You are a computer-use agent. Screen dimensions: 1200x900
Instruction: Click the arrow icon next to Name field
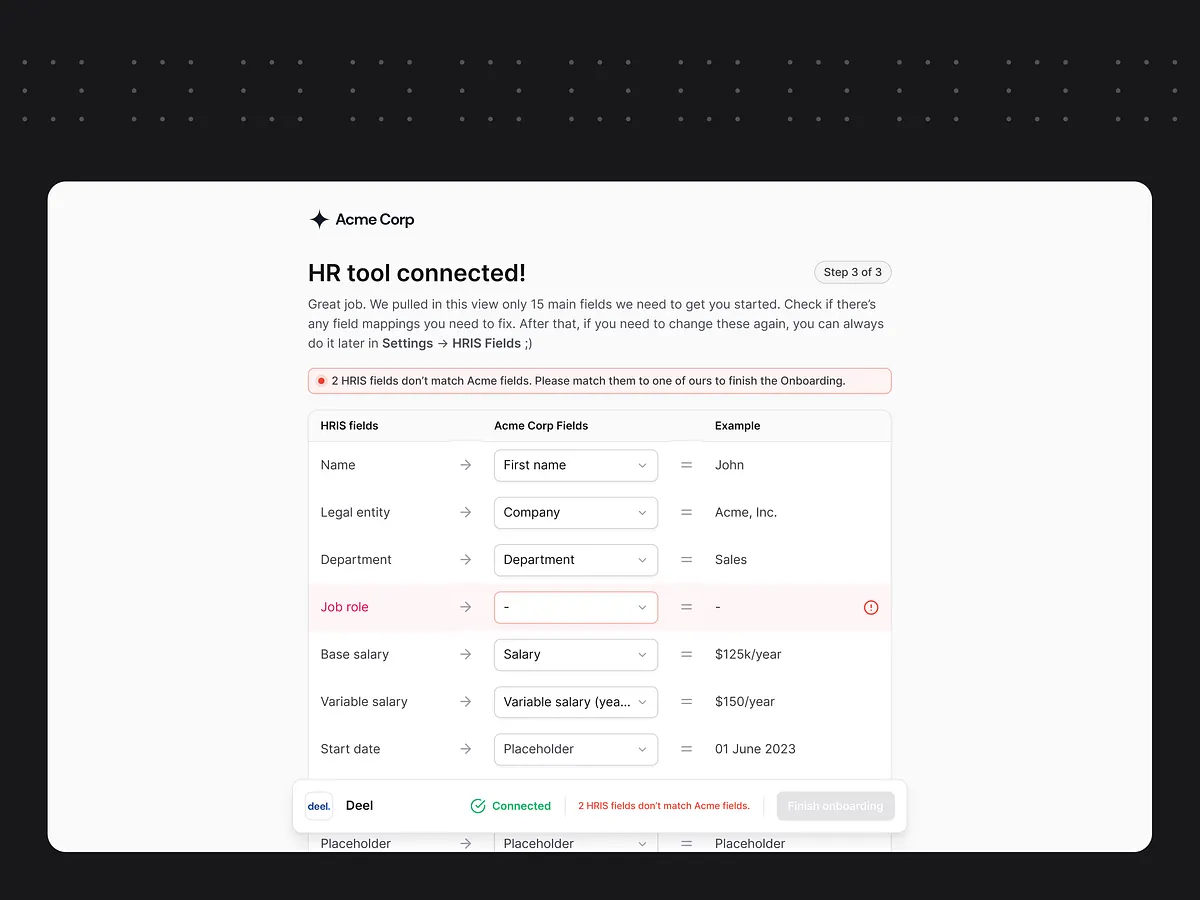(x=465, y=465)
